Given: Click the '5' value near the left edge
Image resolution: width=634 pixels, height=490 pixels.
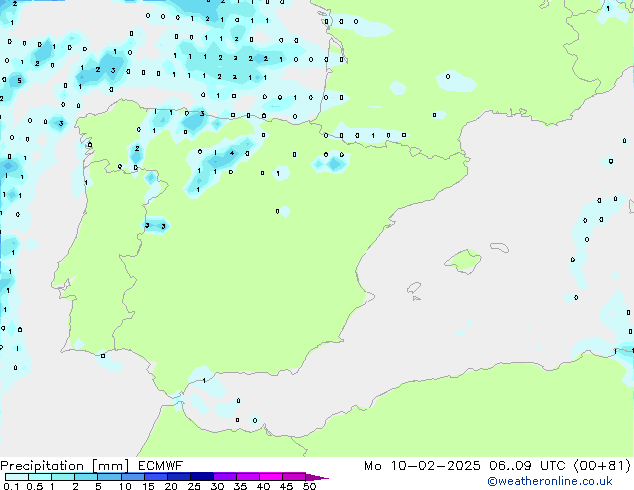Looking at the screenshot, I should click(19, 81).
